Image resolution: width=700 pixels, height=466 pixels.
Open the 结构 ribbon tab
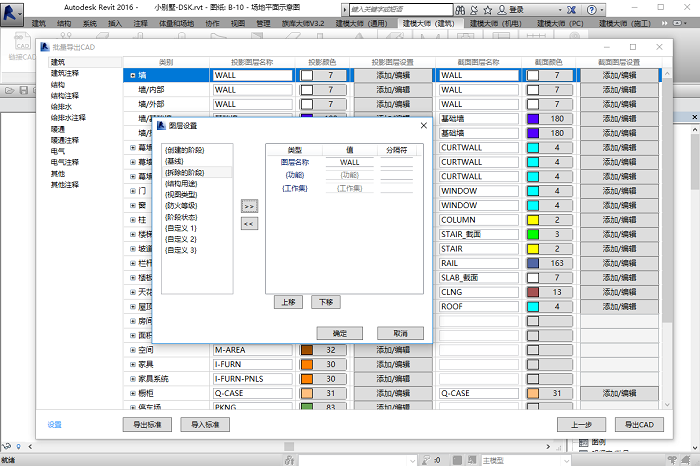64,23
